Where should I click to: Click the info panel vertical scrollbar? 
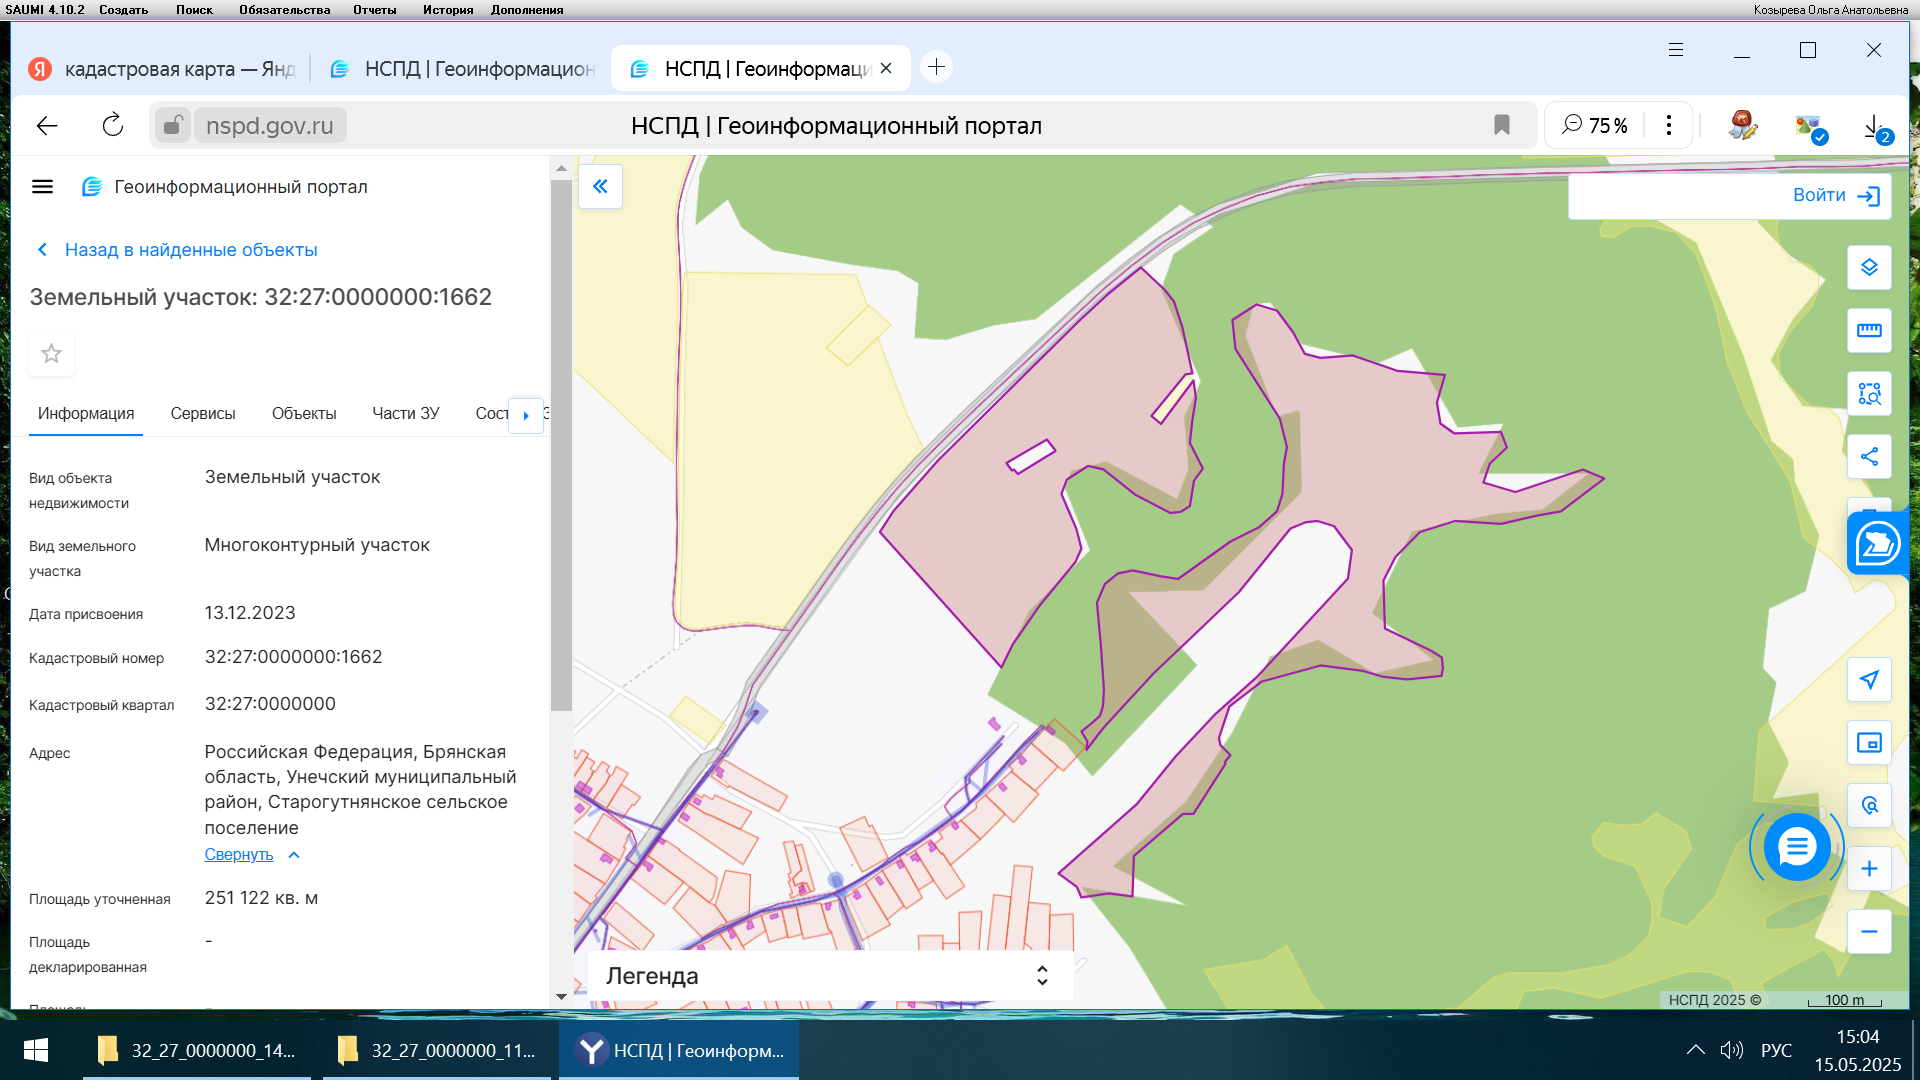coord(561,445)
